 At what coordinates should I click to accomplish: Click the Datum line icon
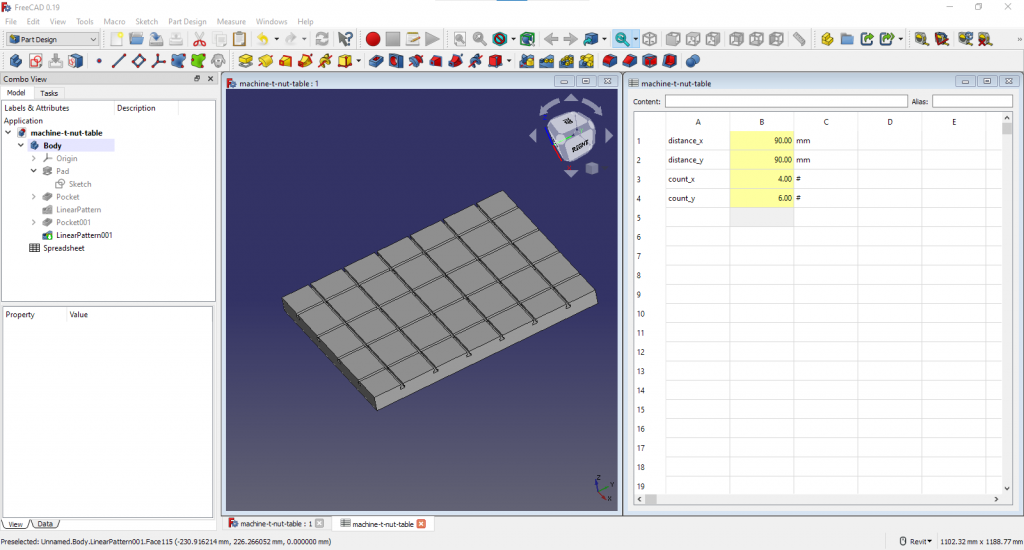pos(119,61)
